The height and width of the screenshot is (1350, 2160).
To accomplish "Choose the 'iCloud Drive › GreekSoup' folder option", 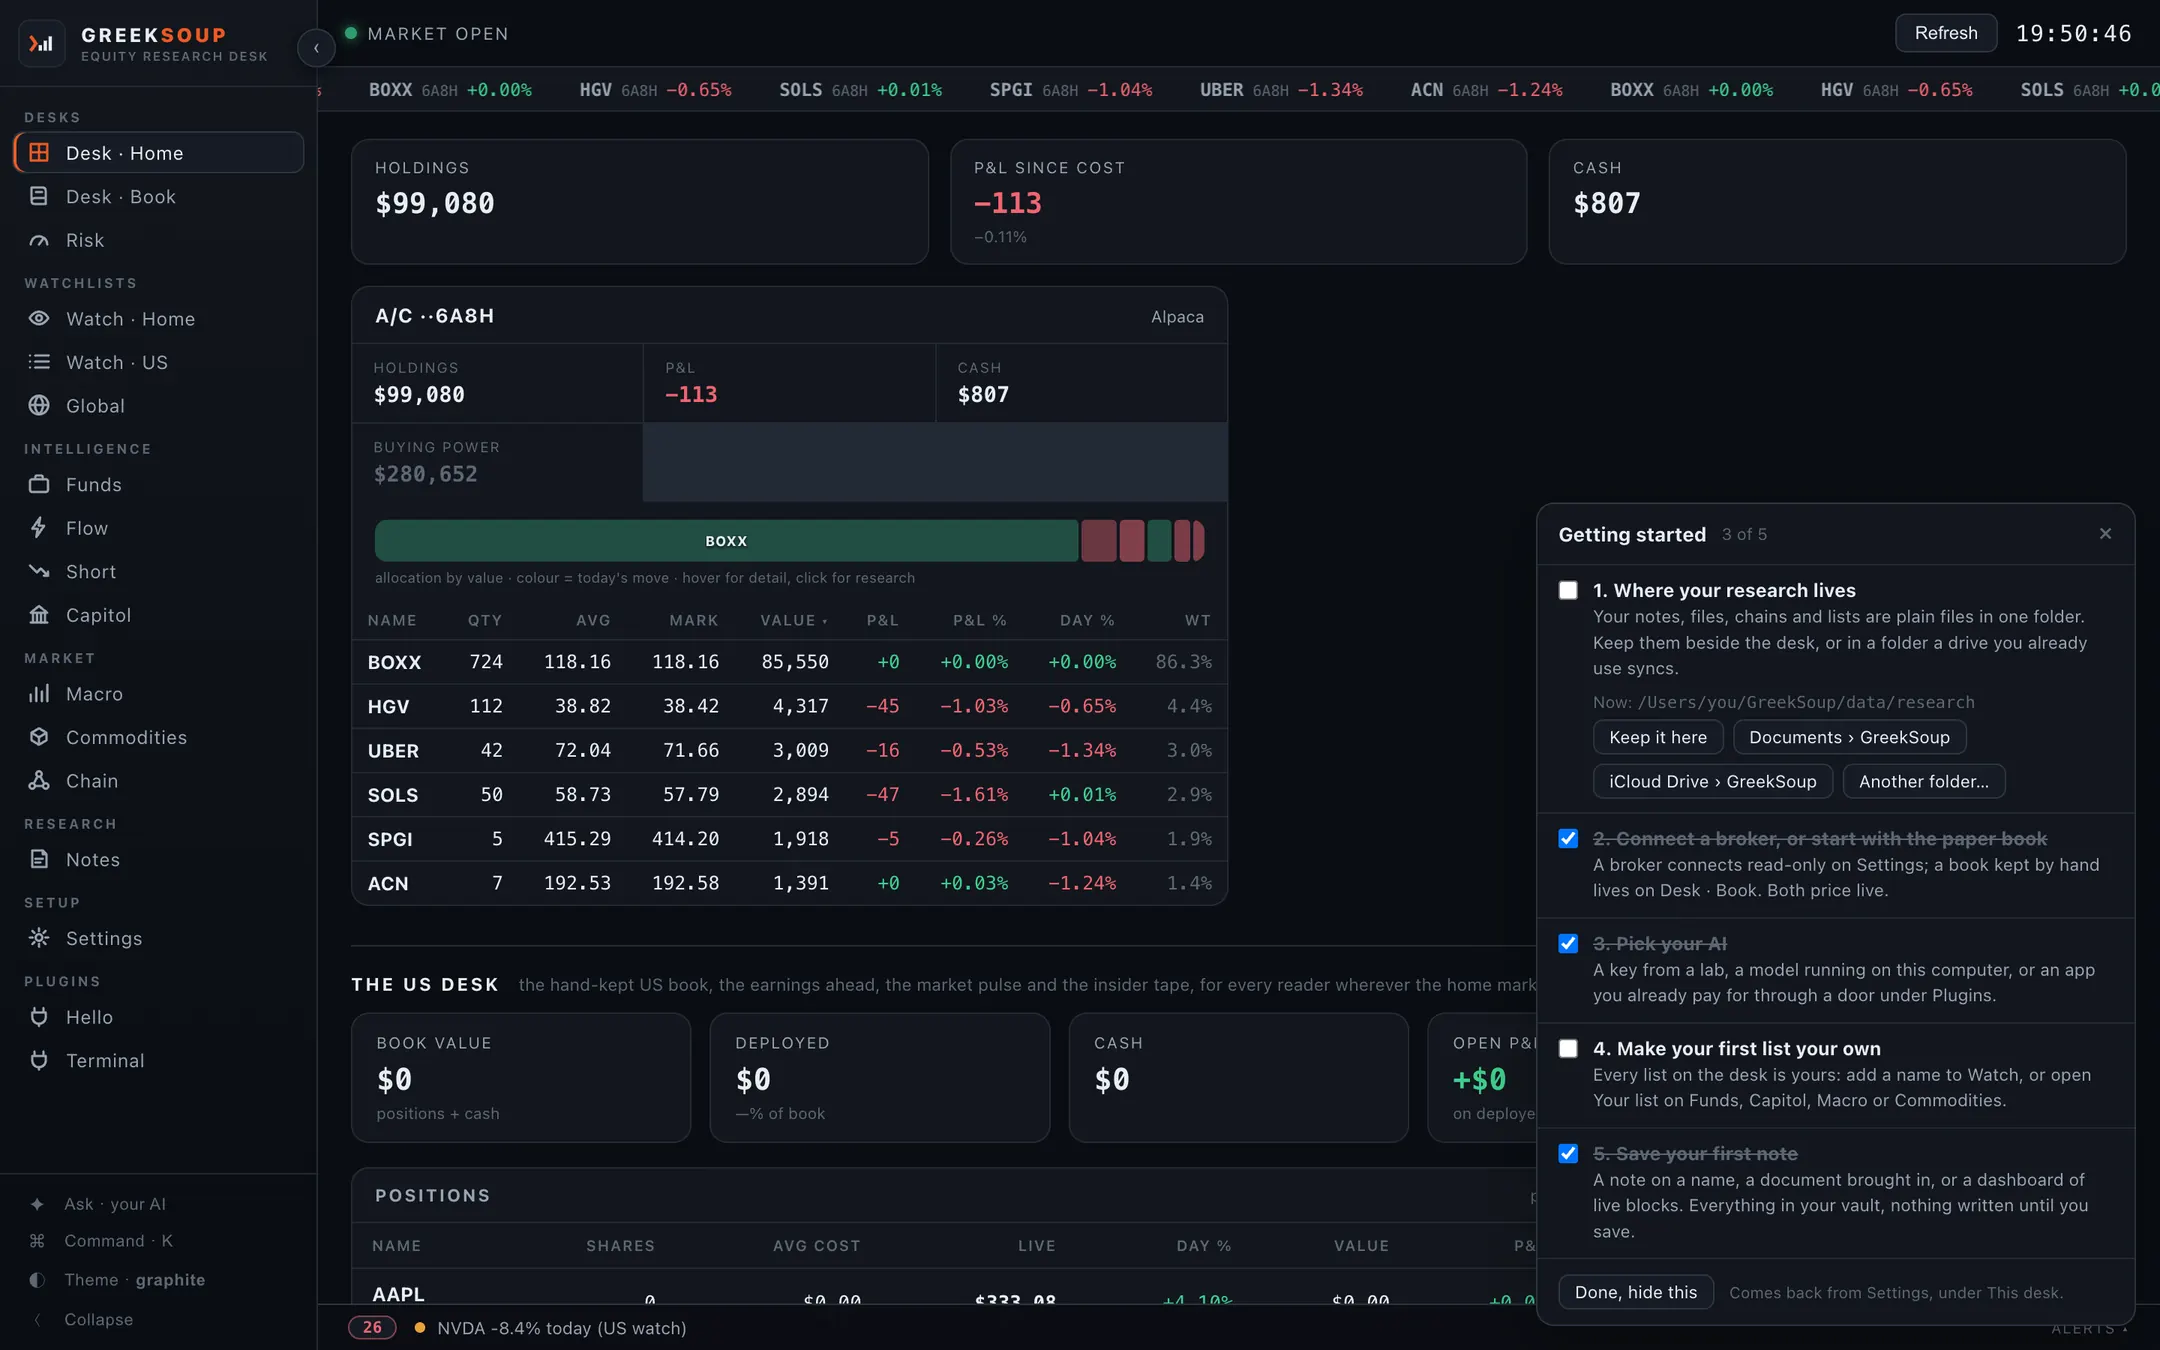I will (x=1712, y=782).
